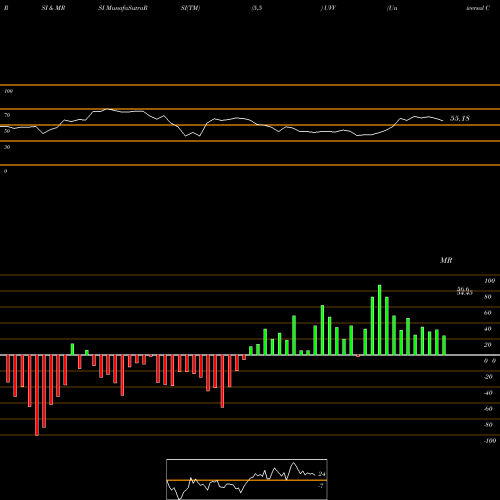Click the 100 label on the MR axis
This screenshot has width=500, height=500.
pos(490,281)
